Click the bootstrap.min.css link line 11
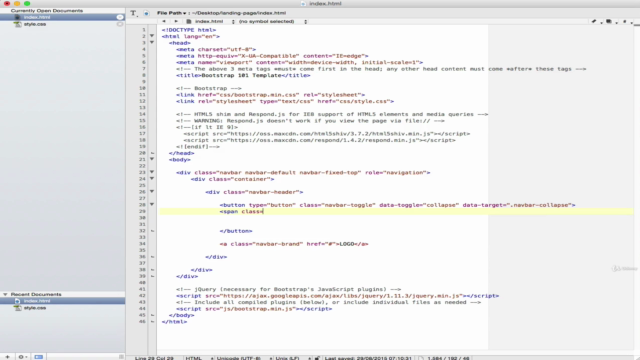This screenshot has width=640, height=360. (271, 95)
